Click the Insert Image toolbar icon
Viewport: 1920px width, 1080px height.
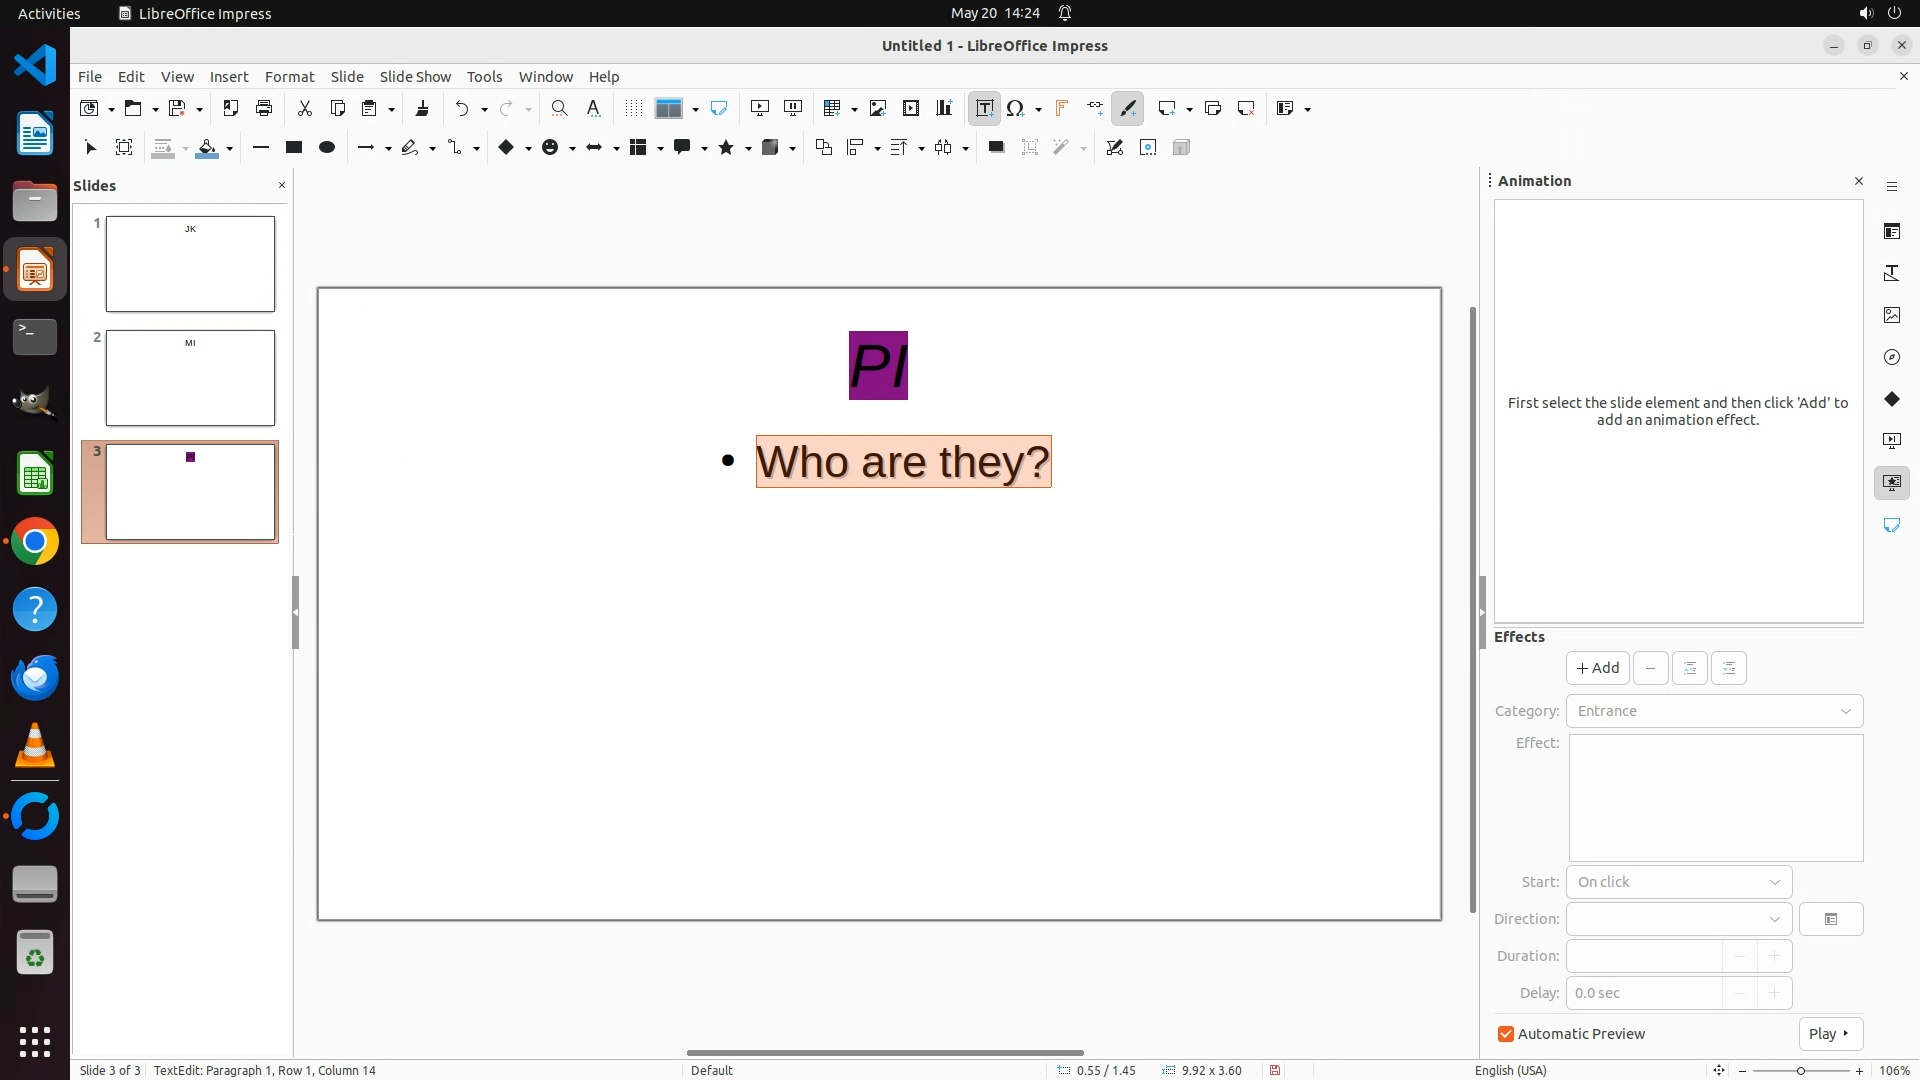[x=878, y=109]
